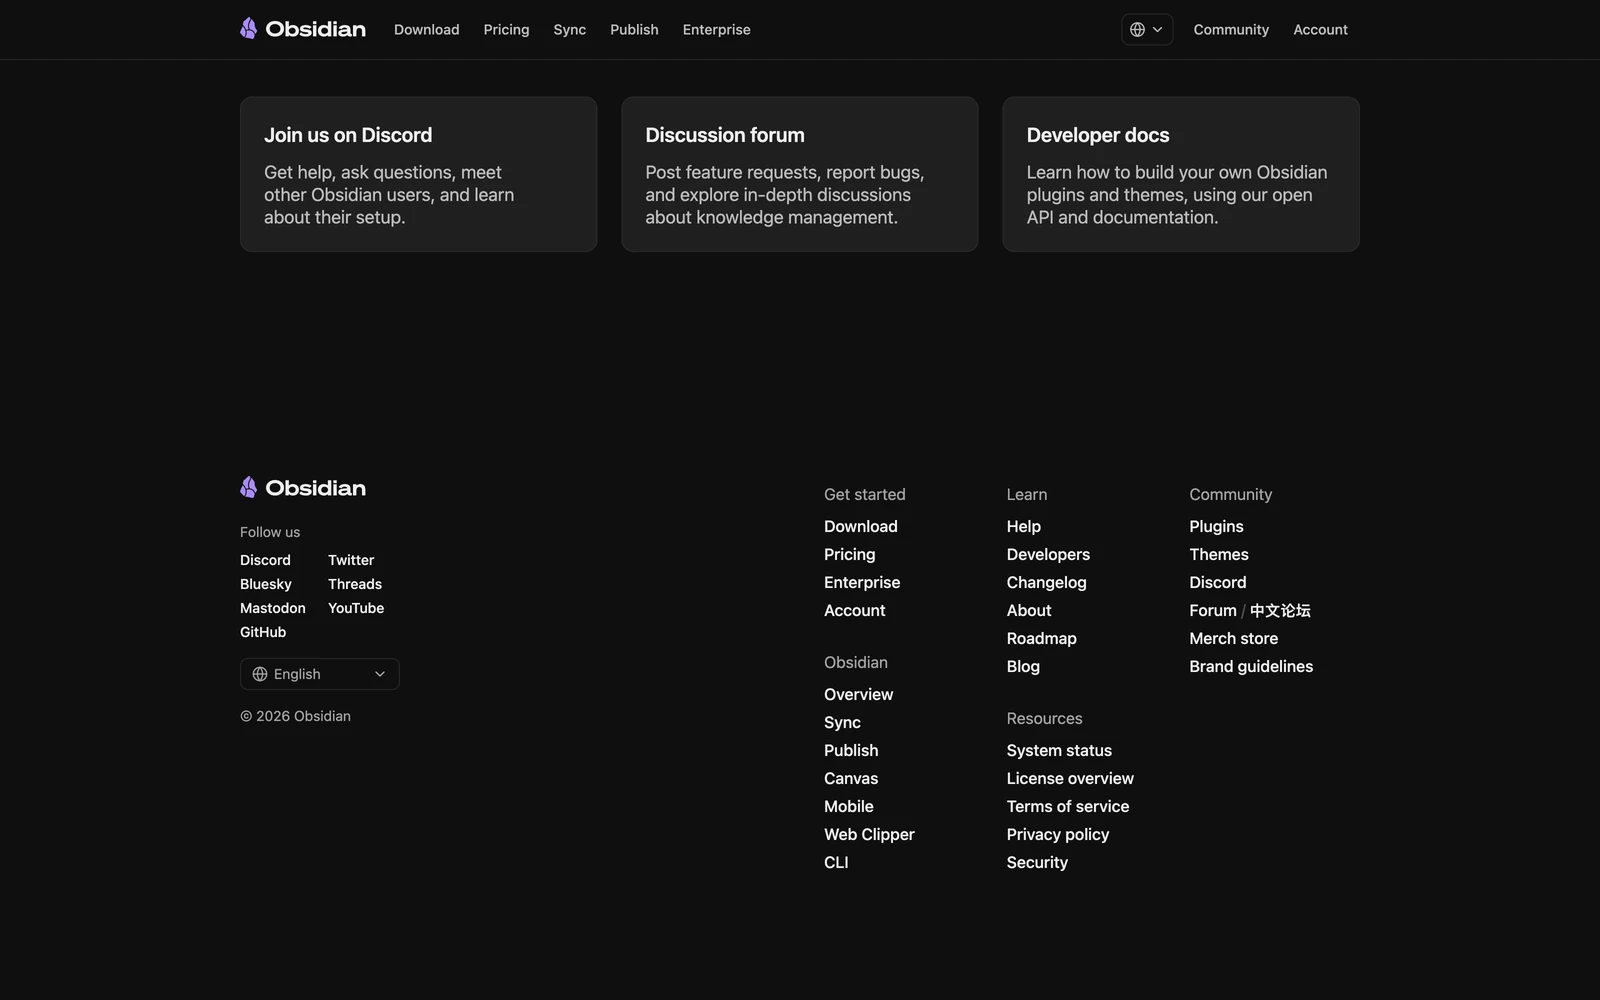The width and height of the screenshot is (1600, 1000).
Task: Open Sync in the Obsidian footer column
Action: 842,722
